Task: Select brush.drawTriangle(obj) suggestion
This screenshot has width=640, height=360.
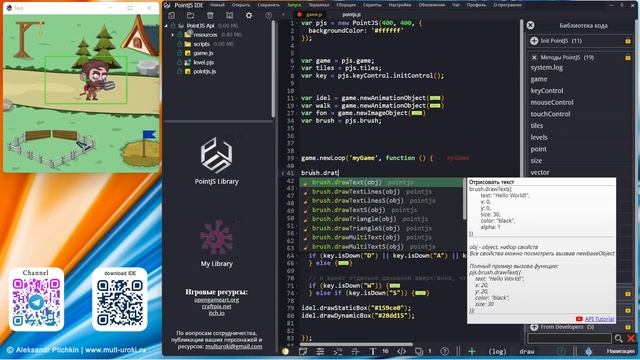Action: click(x=354, y=219)
